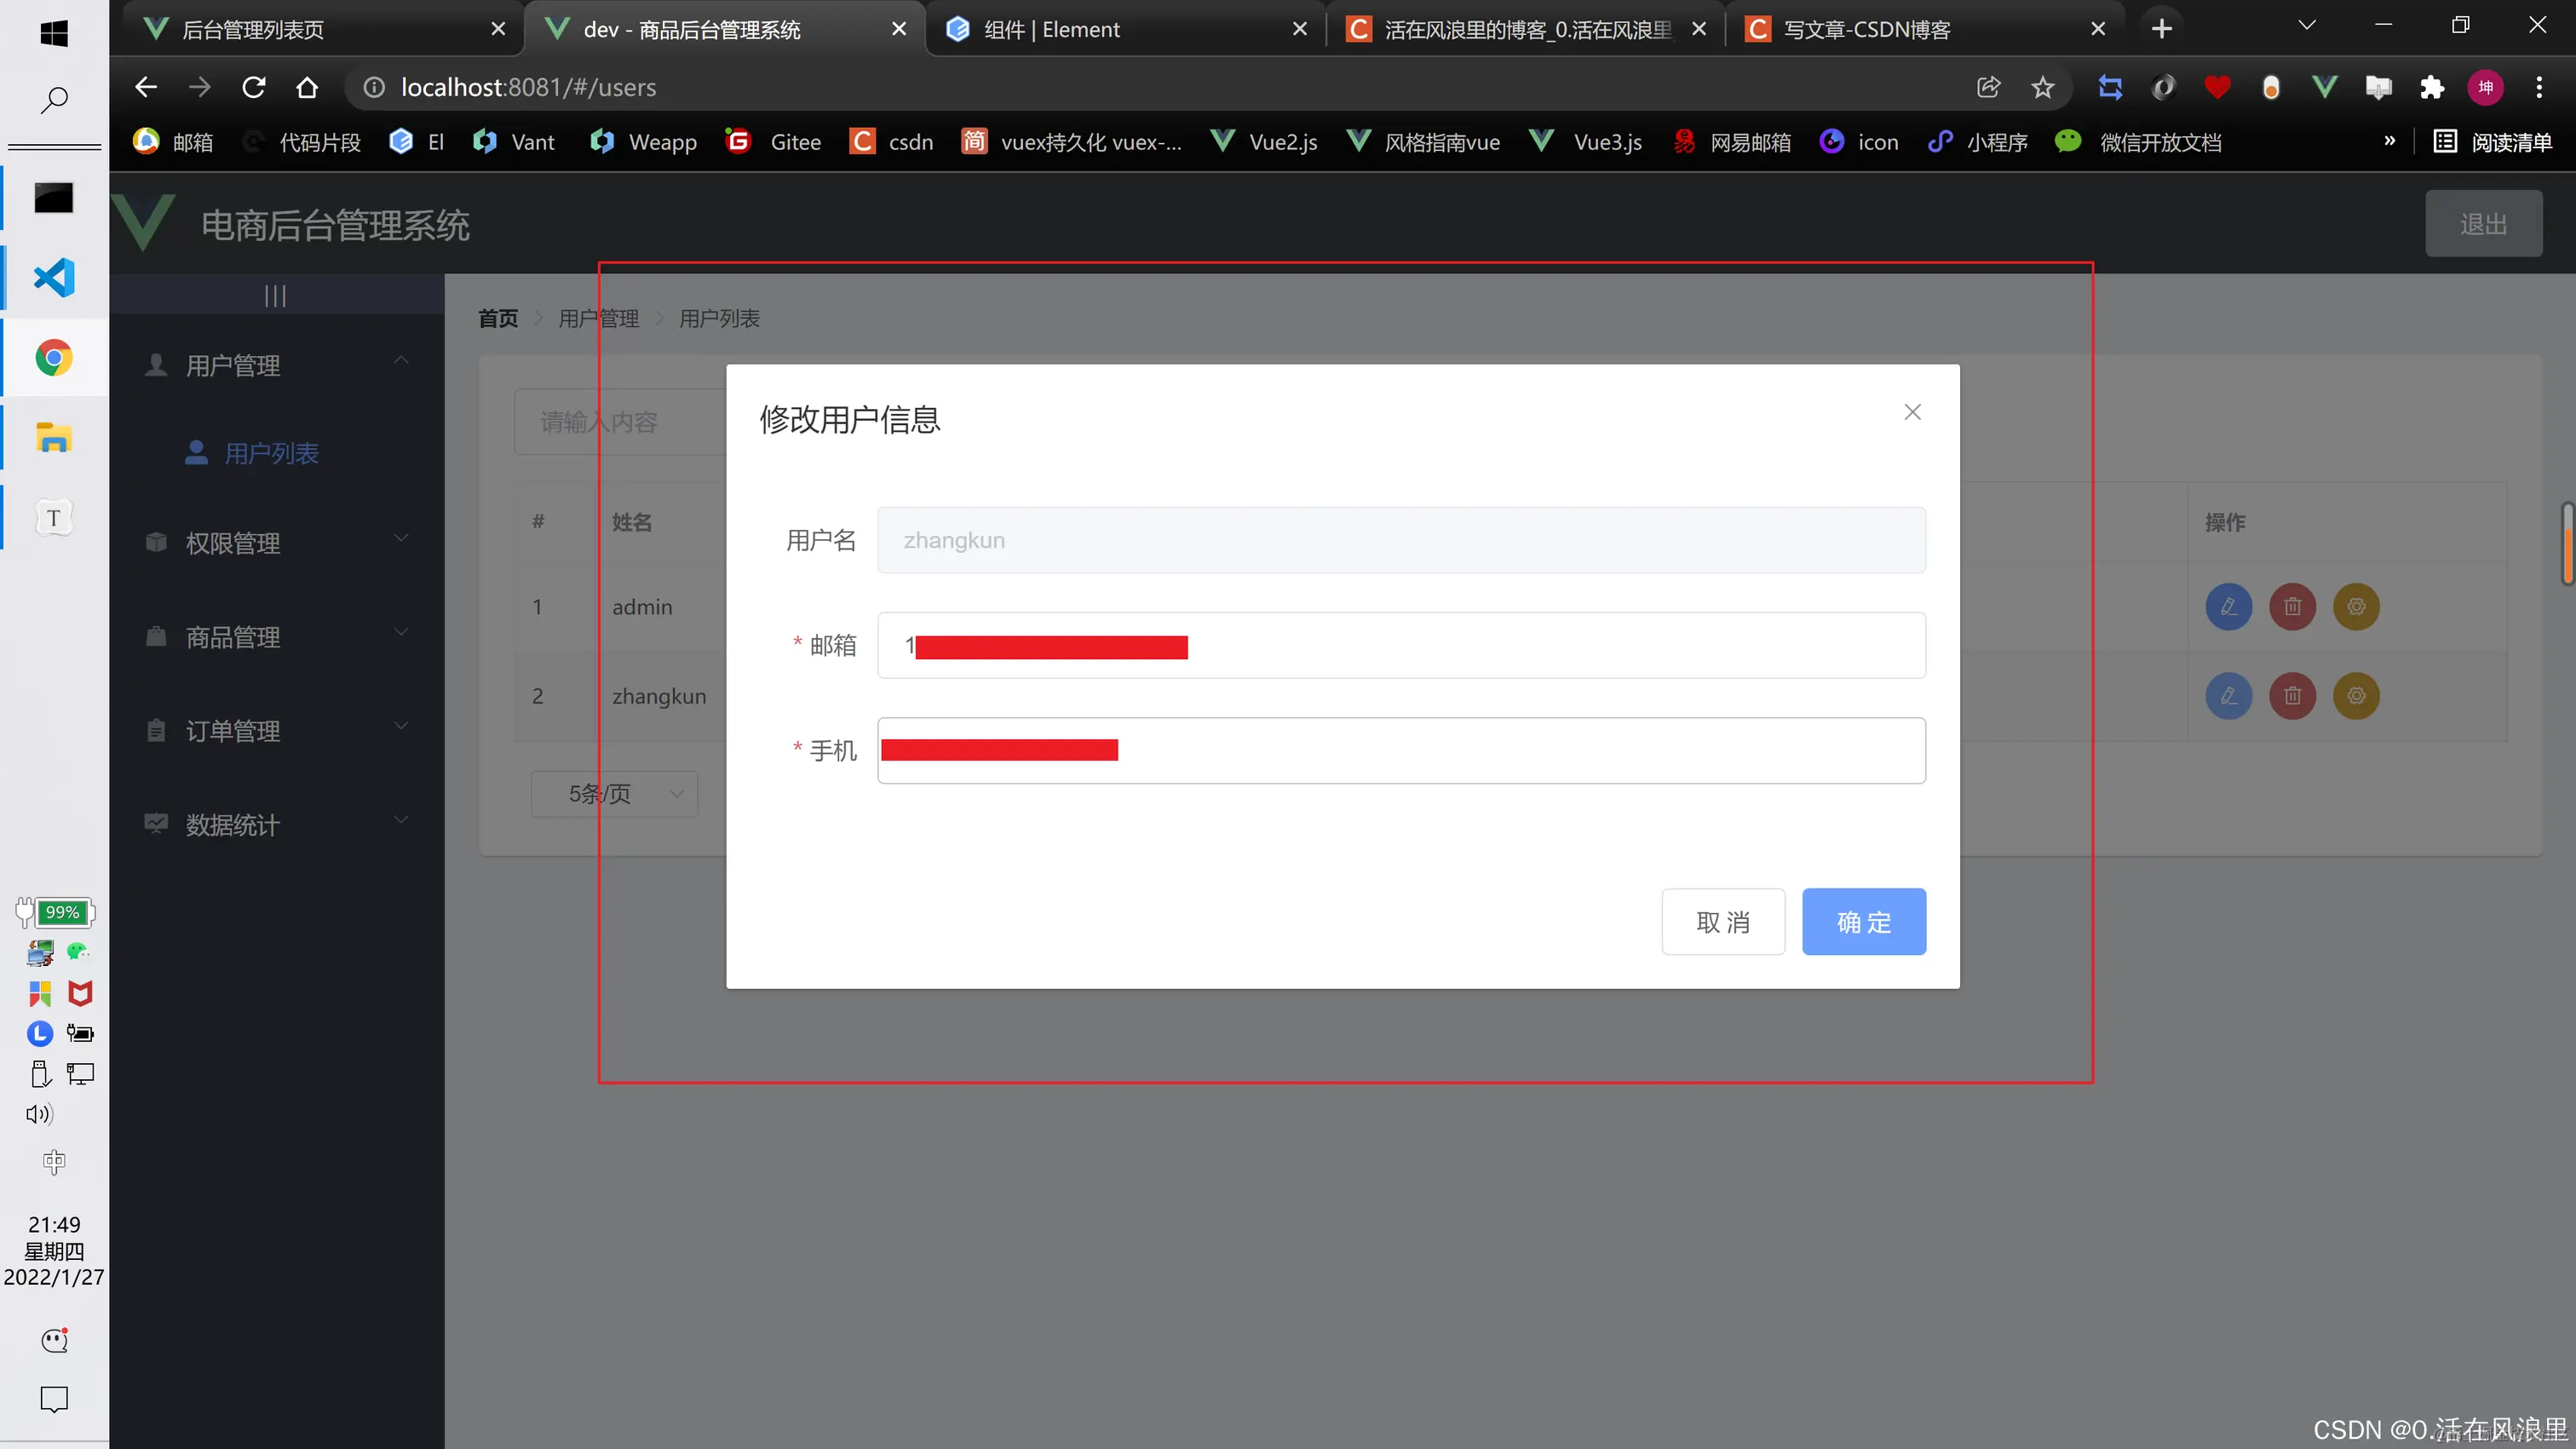Viewport: 2576px width, 1449px height.
Task: Open Visual Studio Code from the taskbar
Action: click(x=54, y=278)
